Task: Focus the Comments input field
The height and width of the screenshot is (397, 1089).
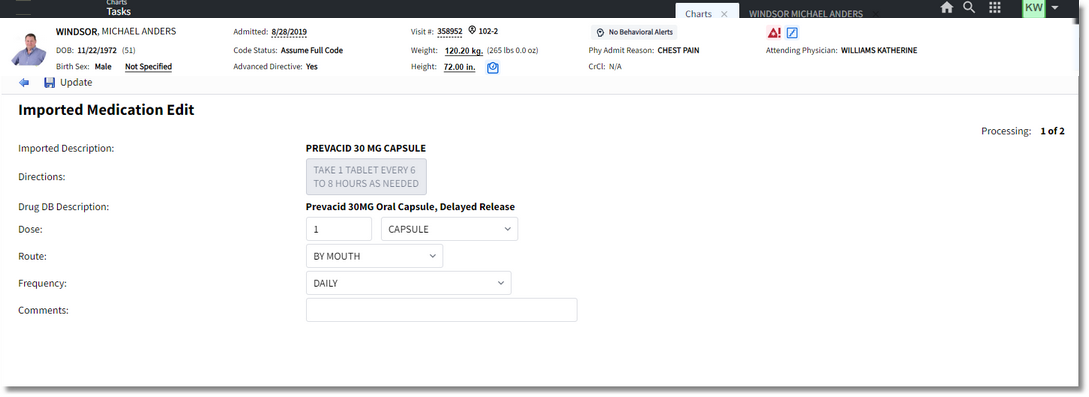Action: coord(442,310)
